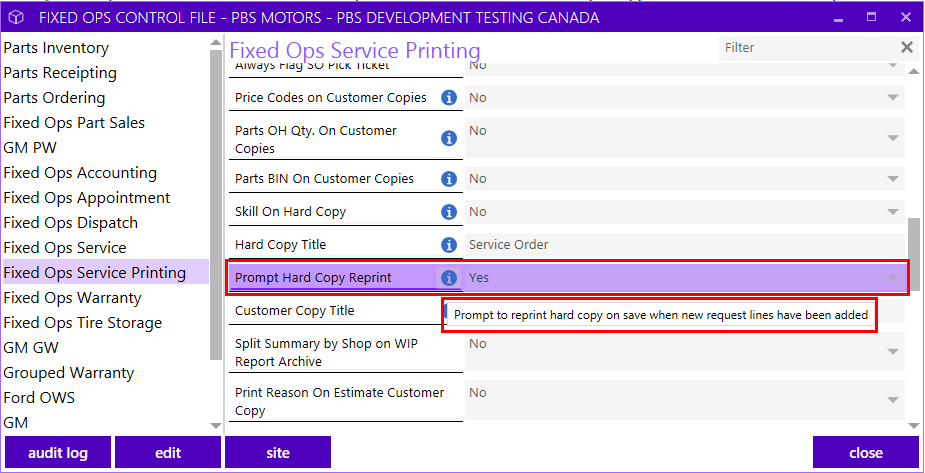925x473 pixels.
Task: Select Fixed Ops Warranty in the sidebar
Action: coord(72,298)
